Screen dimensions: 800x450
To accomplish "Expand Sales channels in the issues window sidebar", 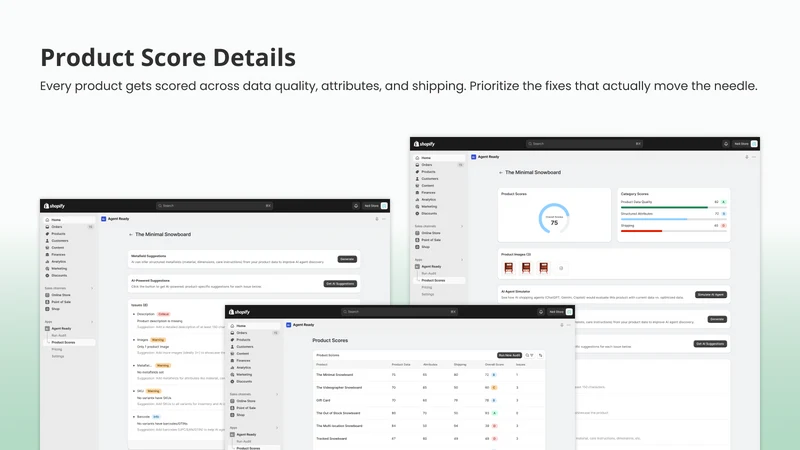I will (x=92, y=288).
